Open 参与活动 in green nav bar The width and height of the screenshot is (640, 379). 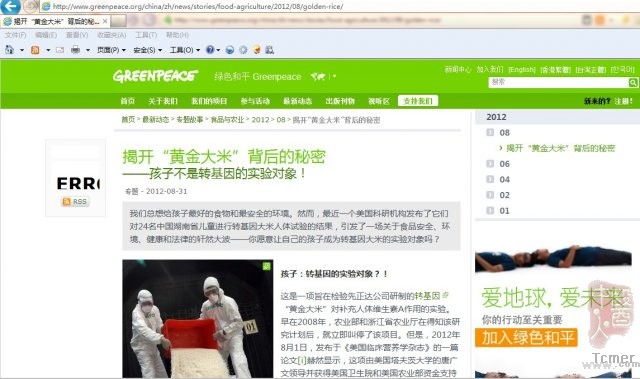pyautogui.click(x=255, y=101)
